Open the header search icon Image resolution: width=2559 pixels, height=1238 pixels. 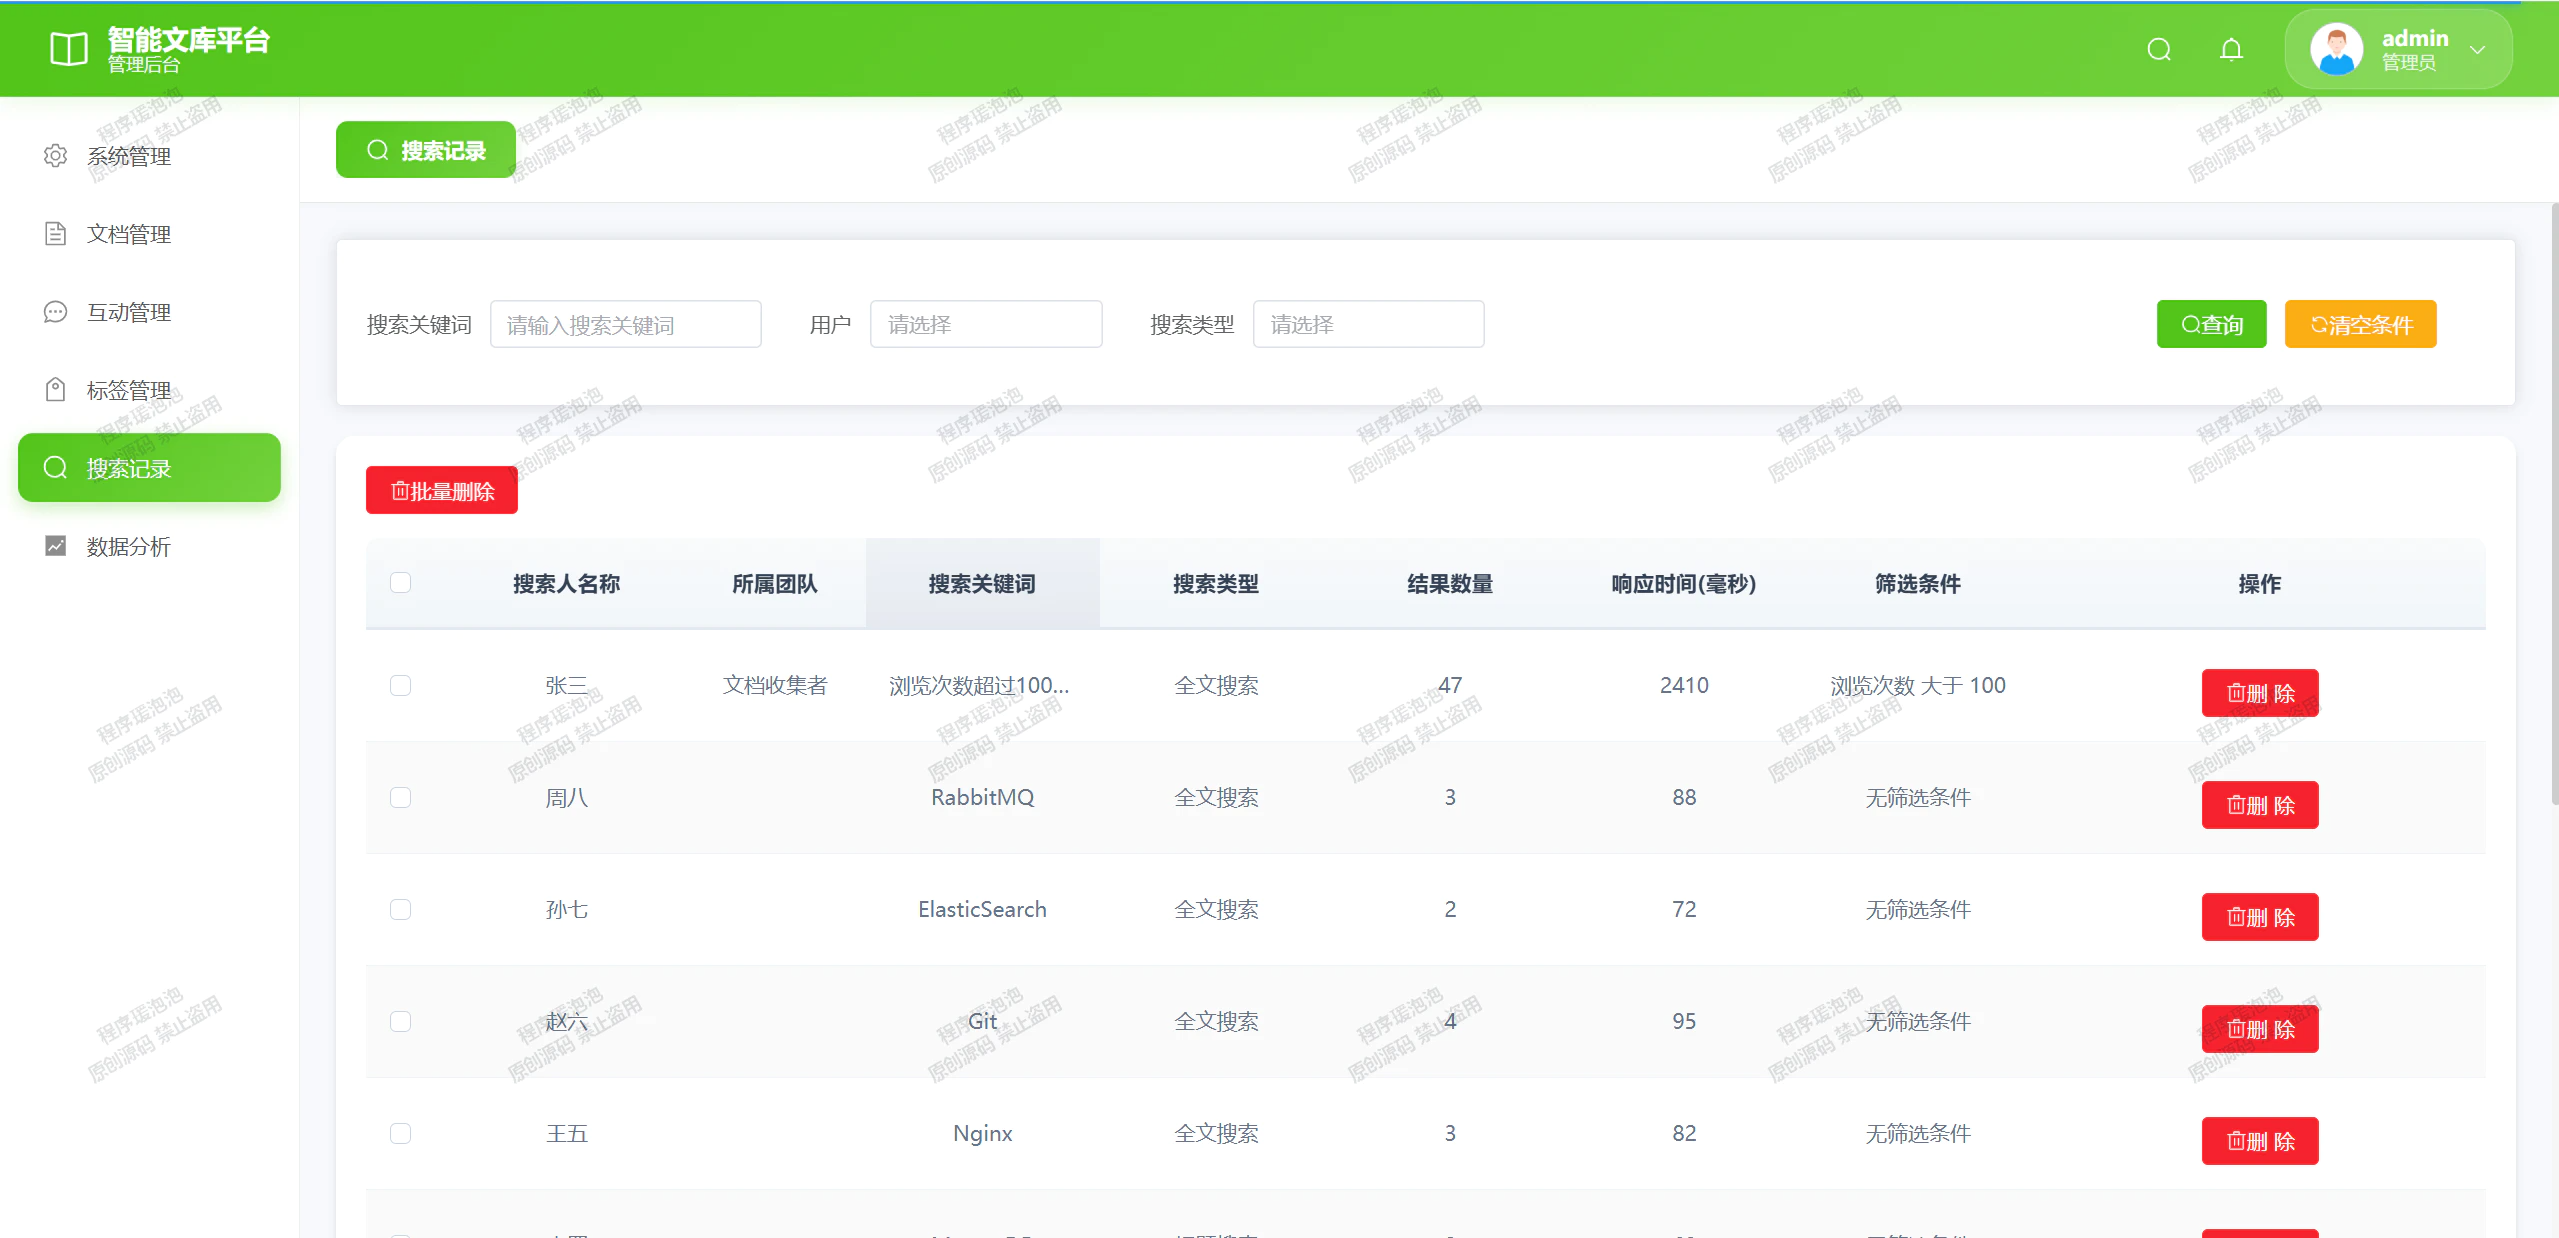[2159, 49]
